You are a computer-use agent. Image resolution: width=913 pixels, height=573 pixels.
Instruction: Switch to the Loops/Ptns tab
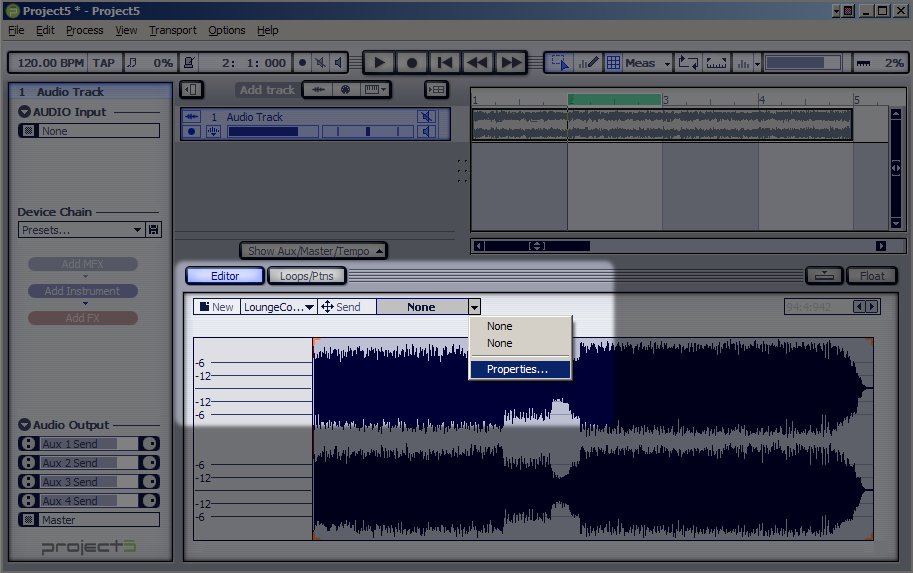pyautogui.click(x=306, y=276)
